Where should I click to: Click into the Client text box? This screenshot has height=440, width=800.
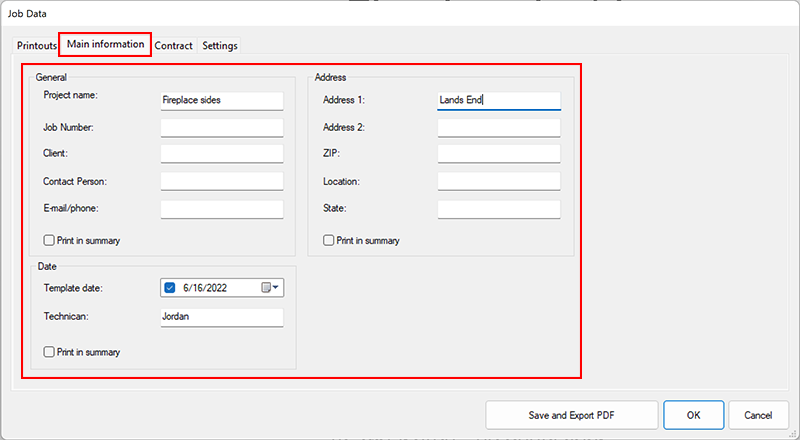pyautogui.click(x=222, y=154)
